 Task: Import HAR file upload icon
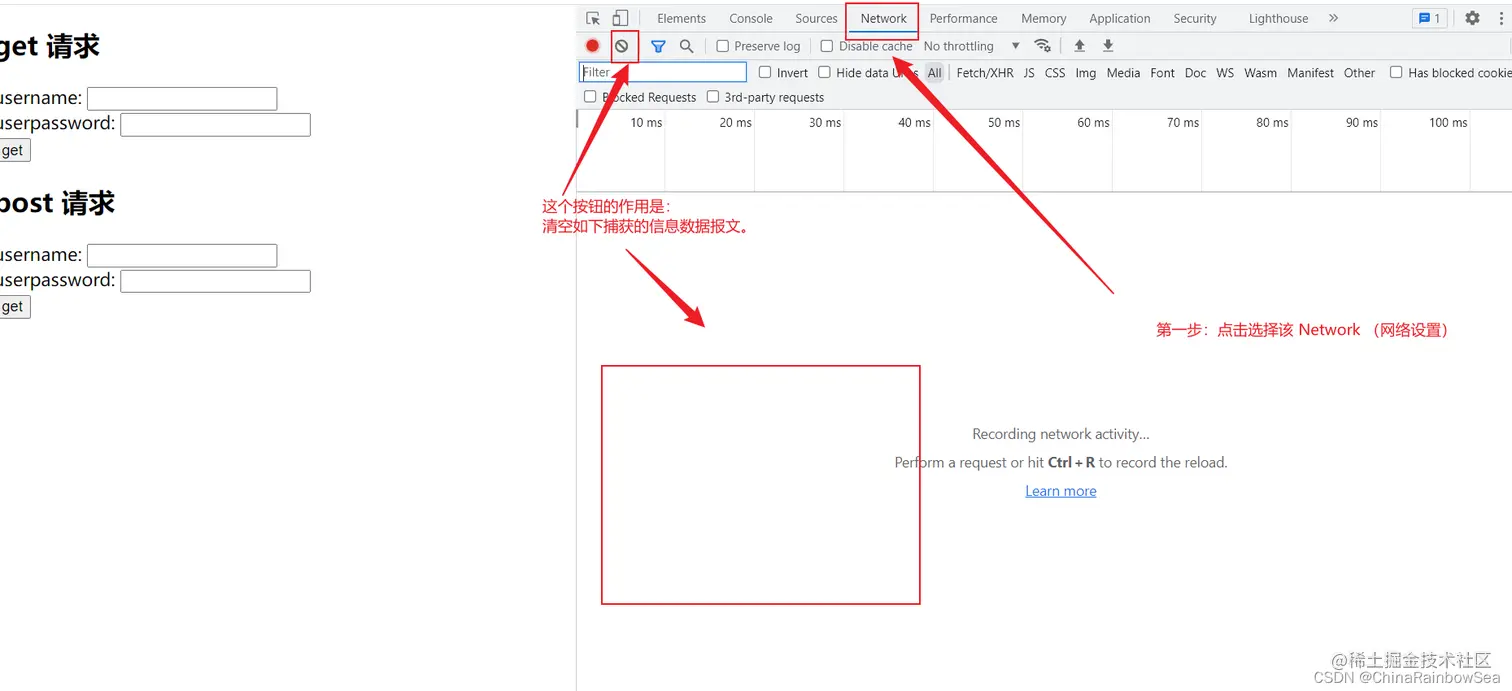click(1079, 46)
